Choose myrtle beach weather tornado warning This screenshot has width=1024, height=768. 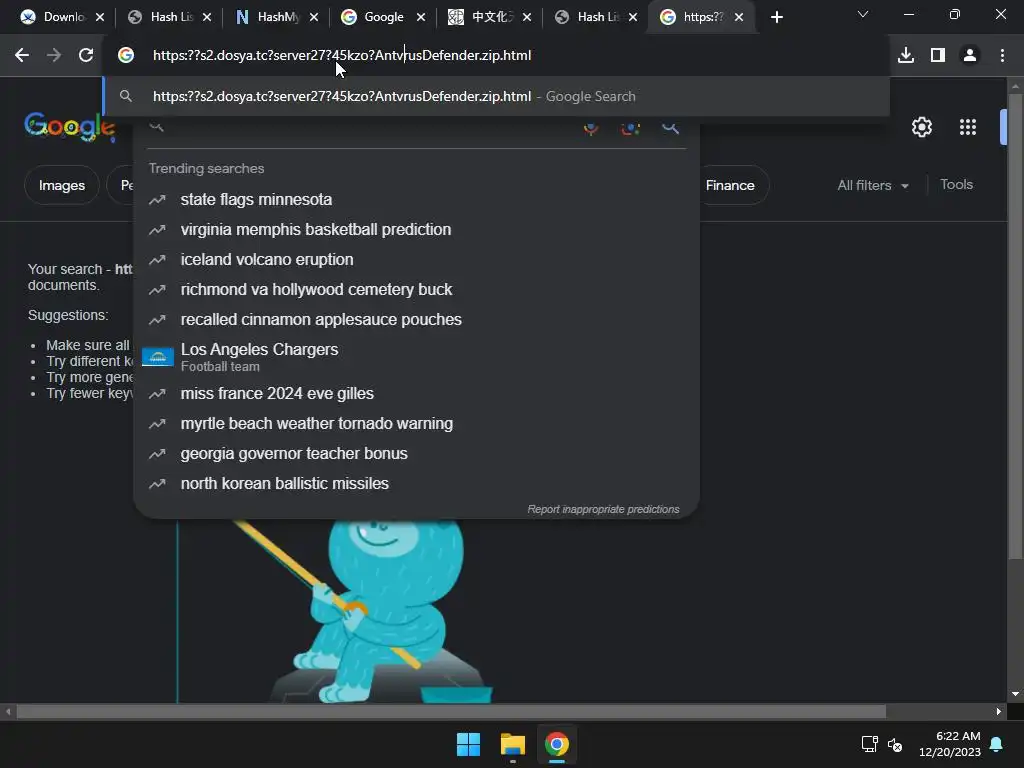point(416,424)
